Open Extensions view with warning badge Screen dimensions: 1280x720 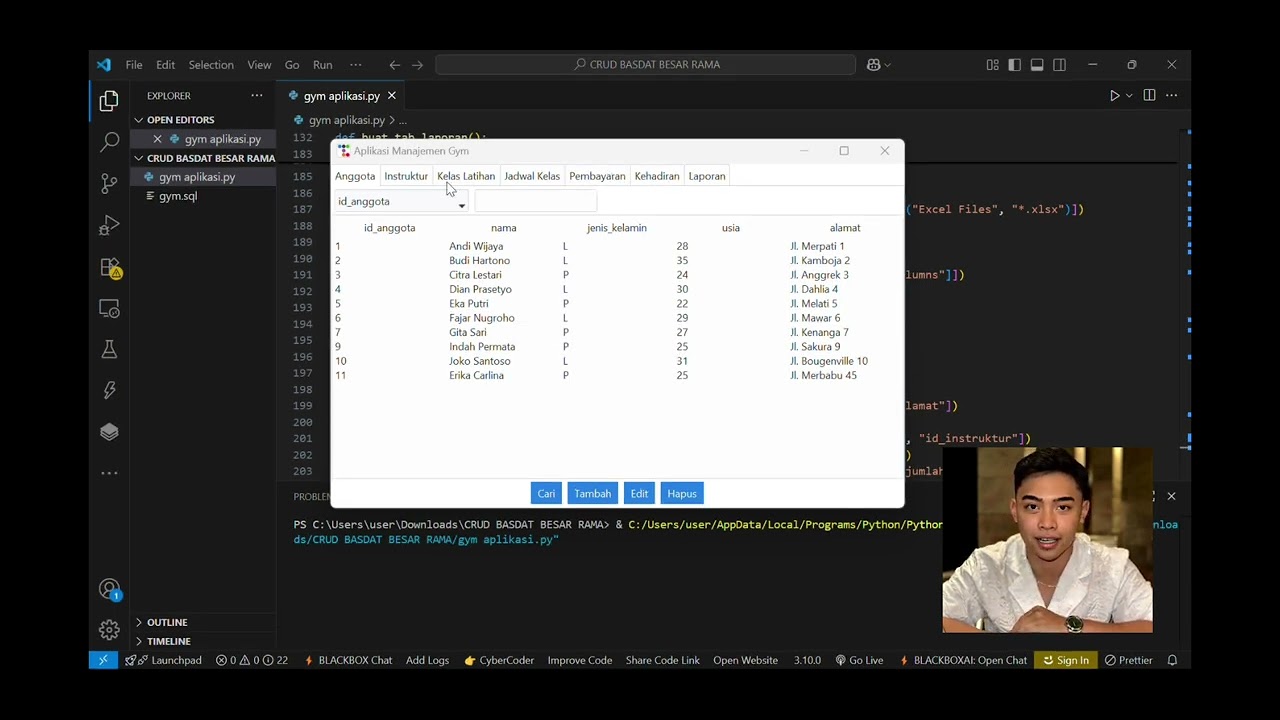pos(110,268)
